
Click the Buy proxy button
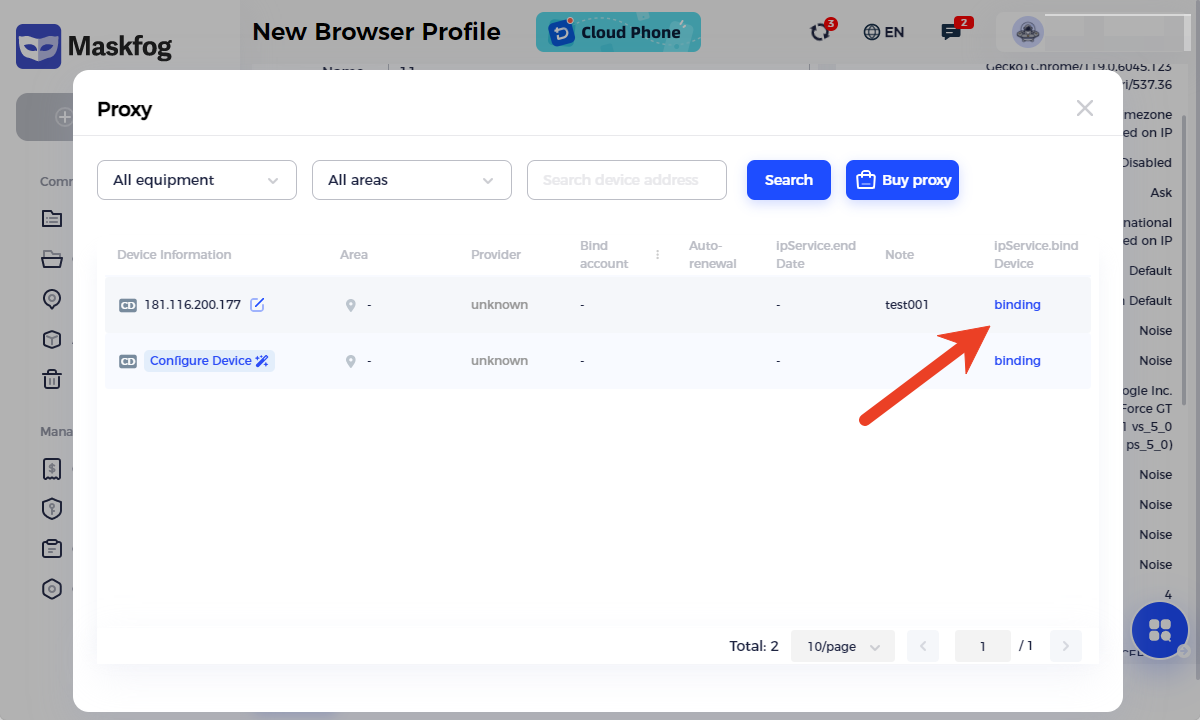pyautogui.click(x=902, y=180)
